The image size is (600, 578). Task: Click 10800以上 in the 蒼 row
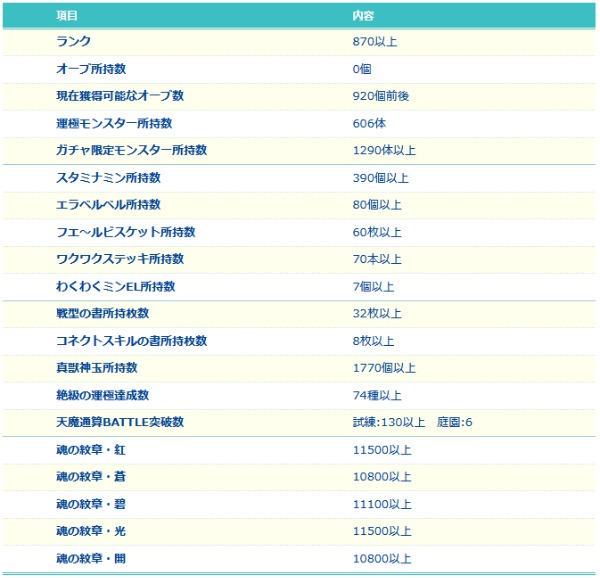coord(382,477)
